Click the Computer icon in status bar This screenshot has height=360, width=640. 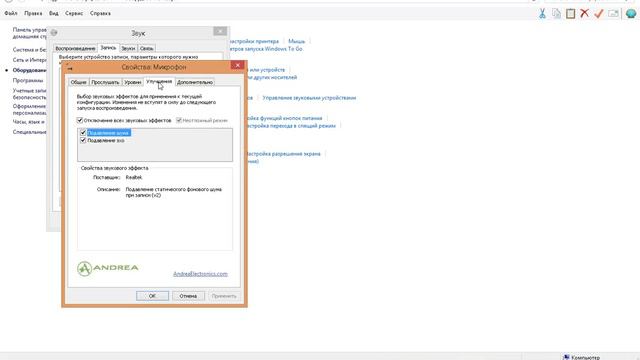tap(566, 357)
